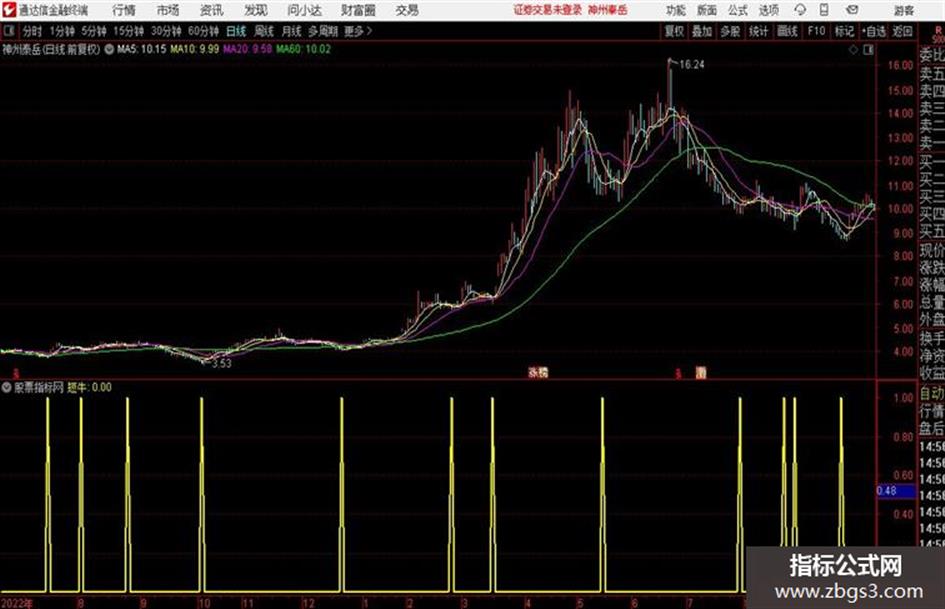
Task: Switch to the 周线 weekly tab
Action: (x=264, y=31)
